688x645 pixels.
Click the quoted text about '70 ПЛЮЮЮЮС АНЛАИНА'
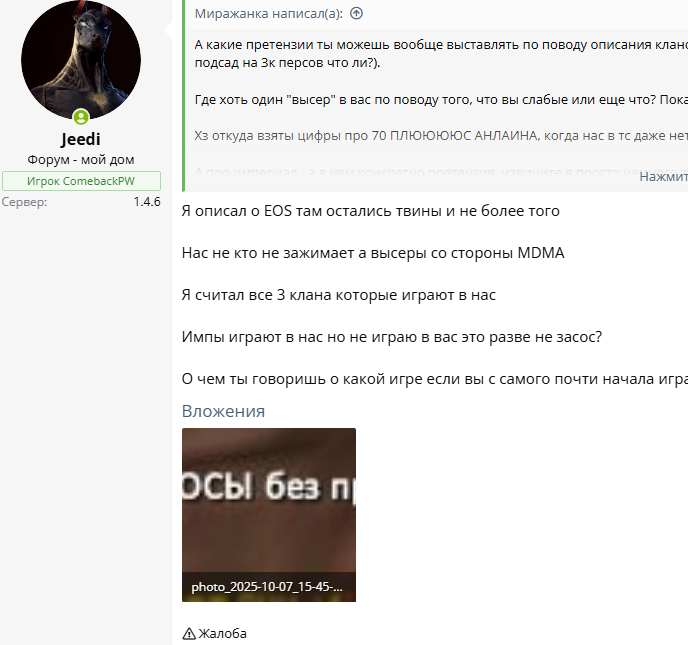[441, 136]
